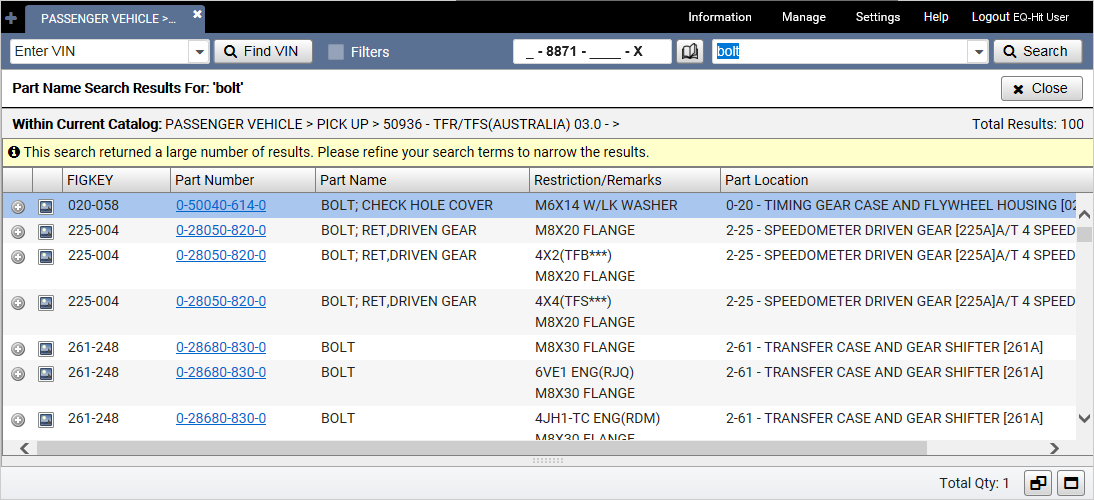Open the Information menu
This screenshot has height=500, width=1094.
719,17
